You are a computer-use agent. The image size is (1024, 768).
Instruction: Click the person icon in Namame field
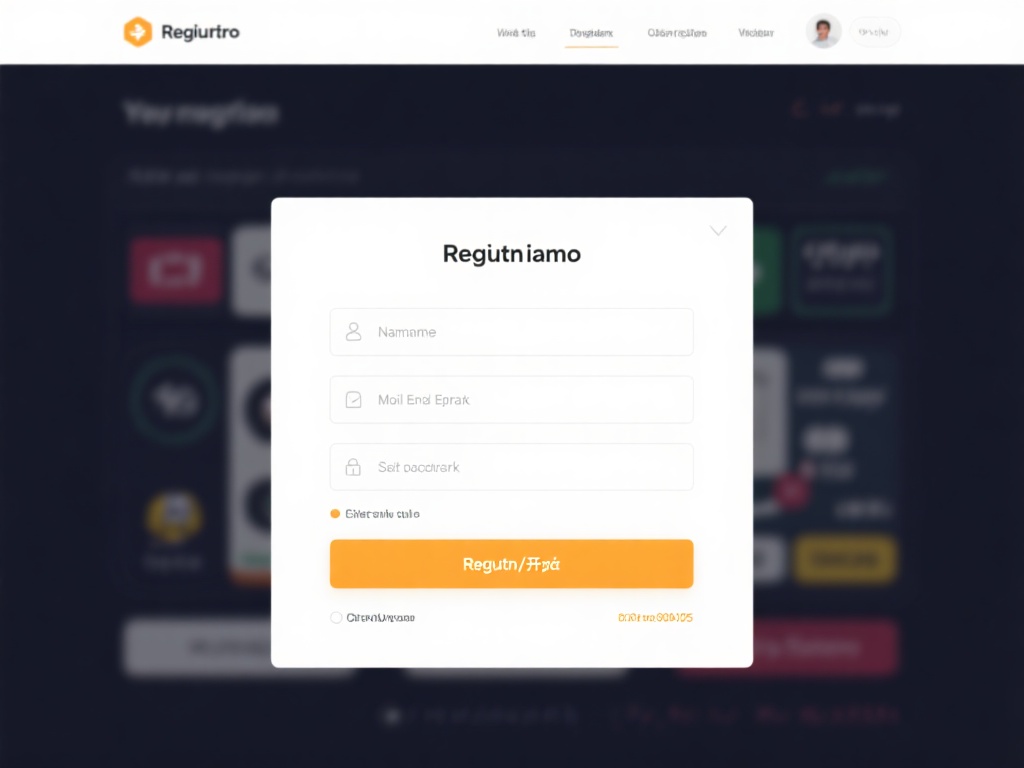(x=353, y=332)
